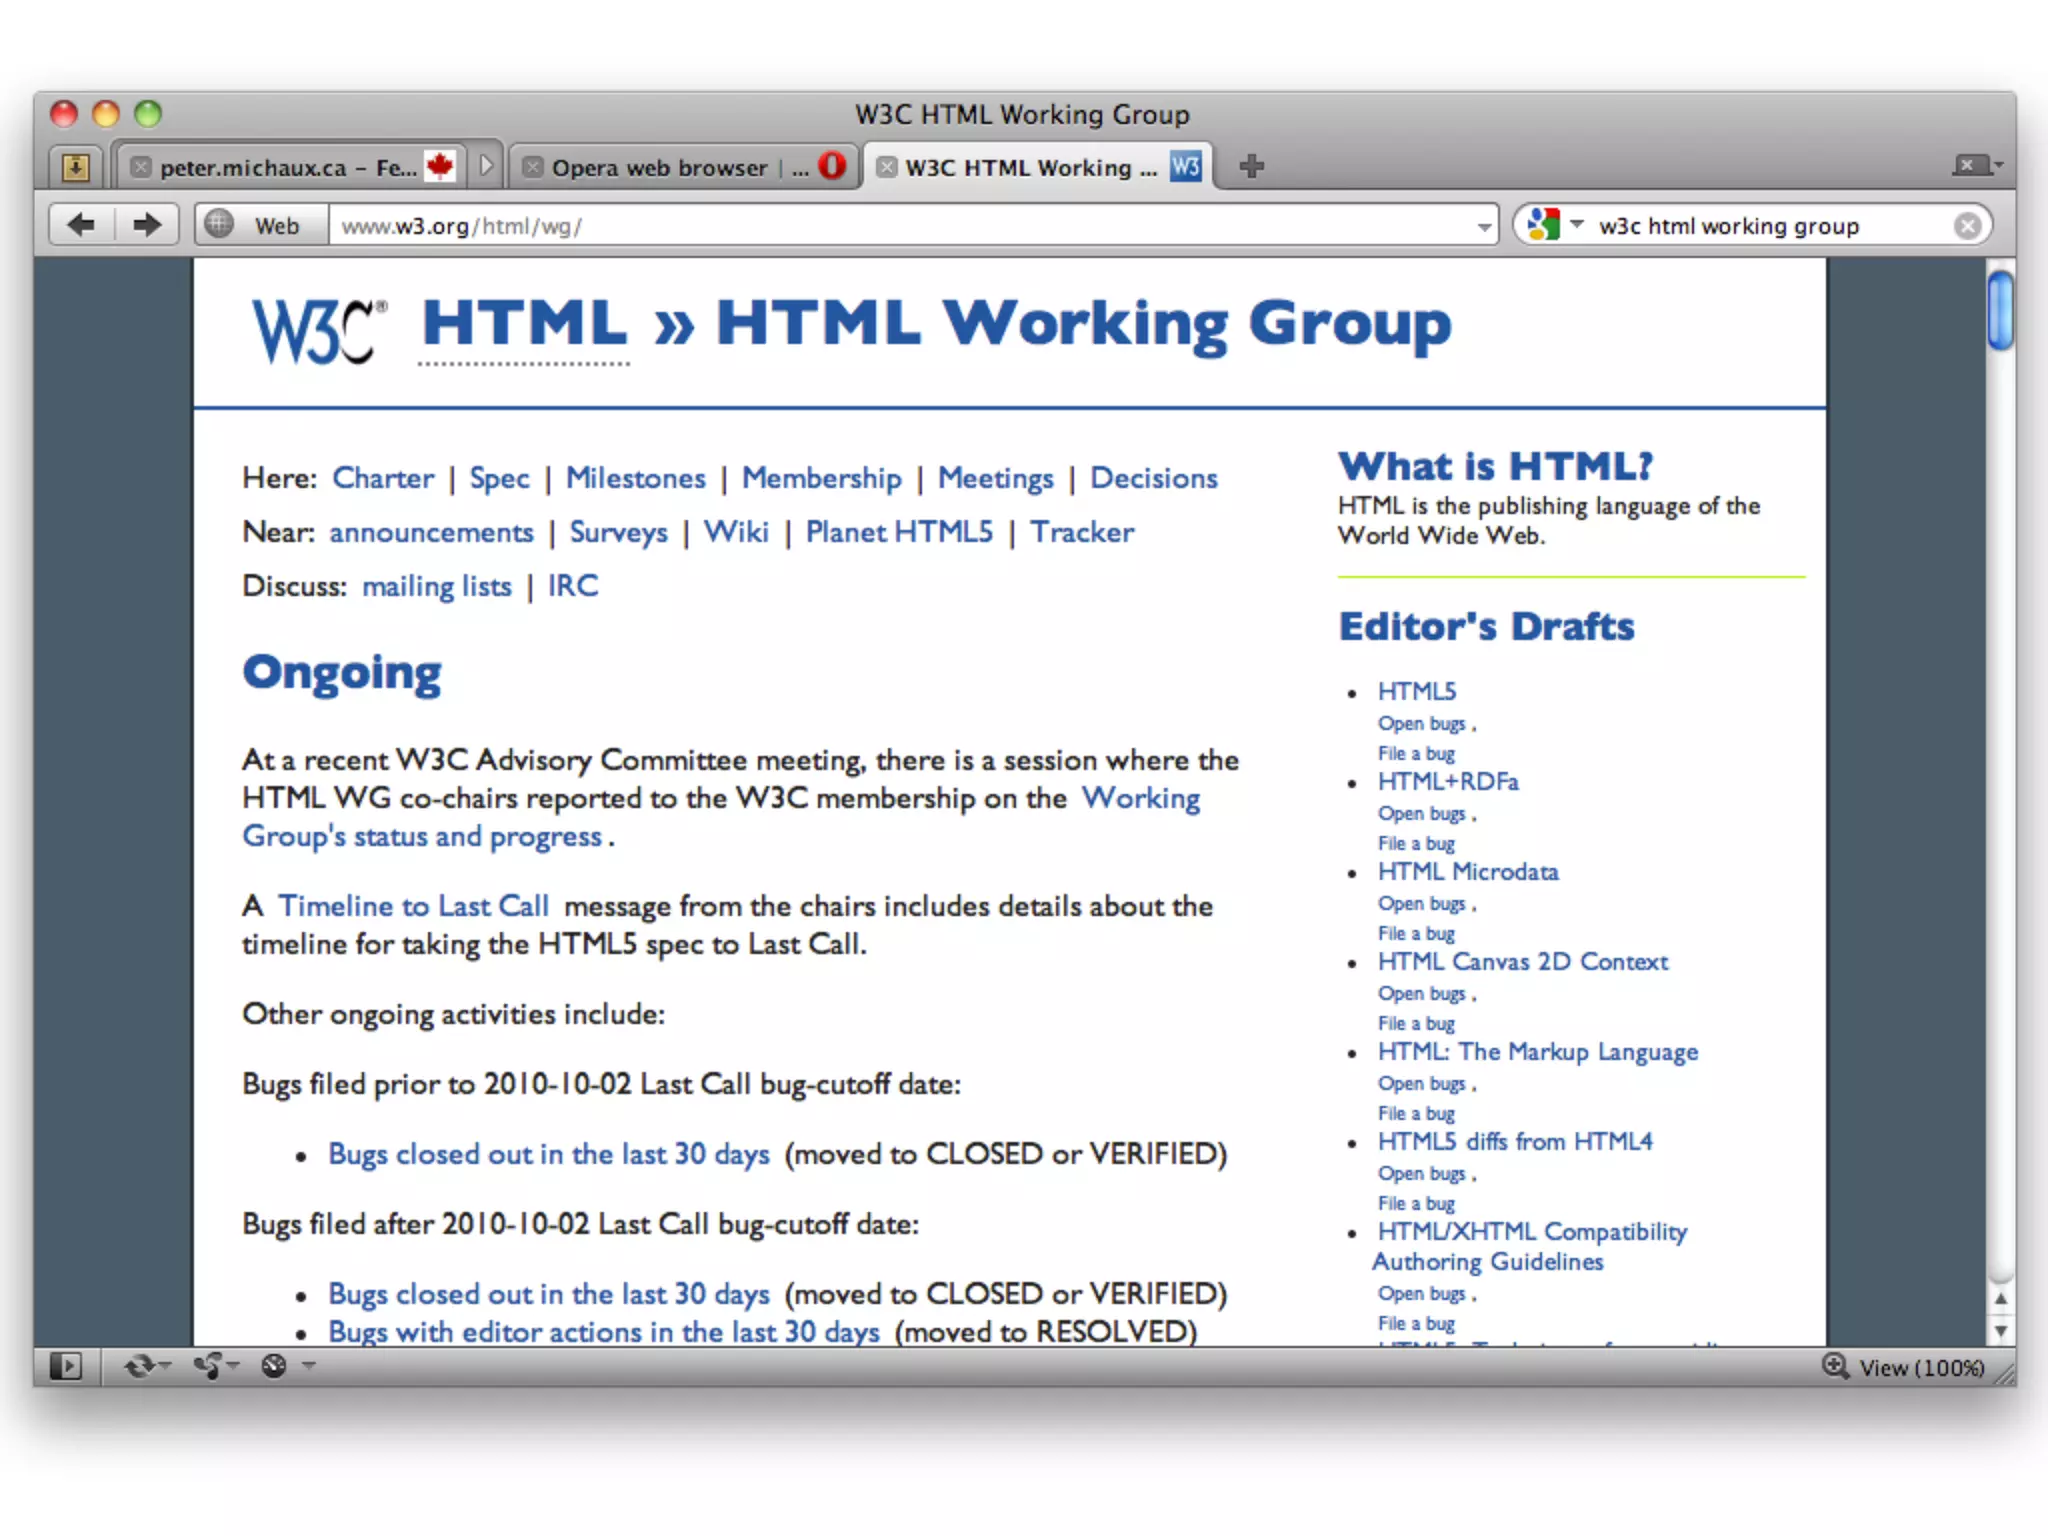The width and height of the screenshot is (2048, 1536).
Task: Close the W3C HTML Working tab
Action: [x=886, y=168]
